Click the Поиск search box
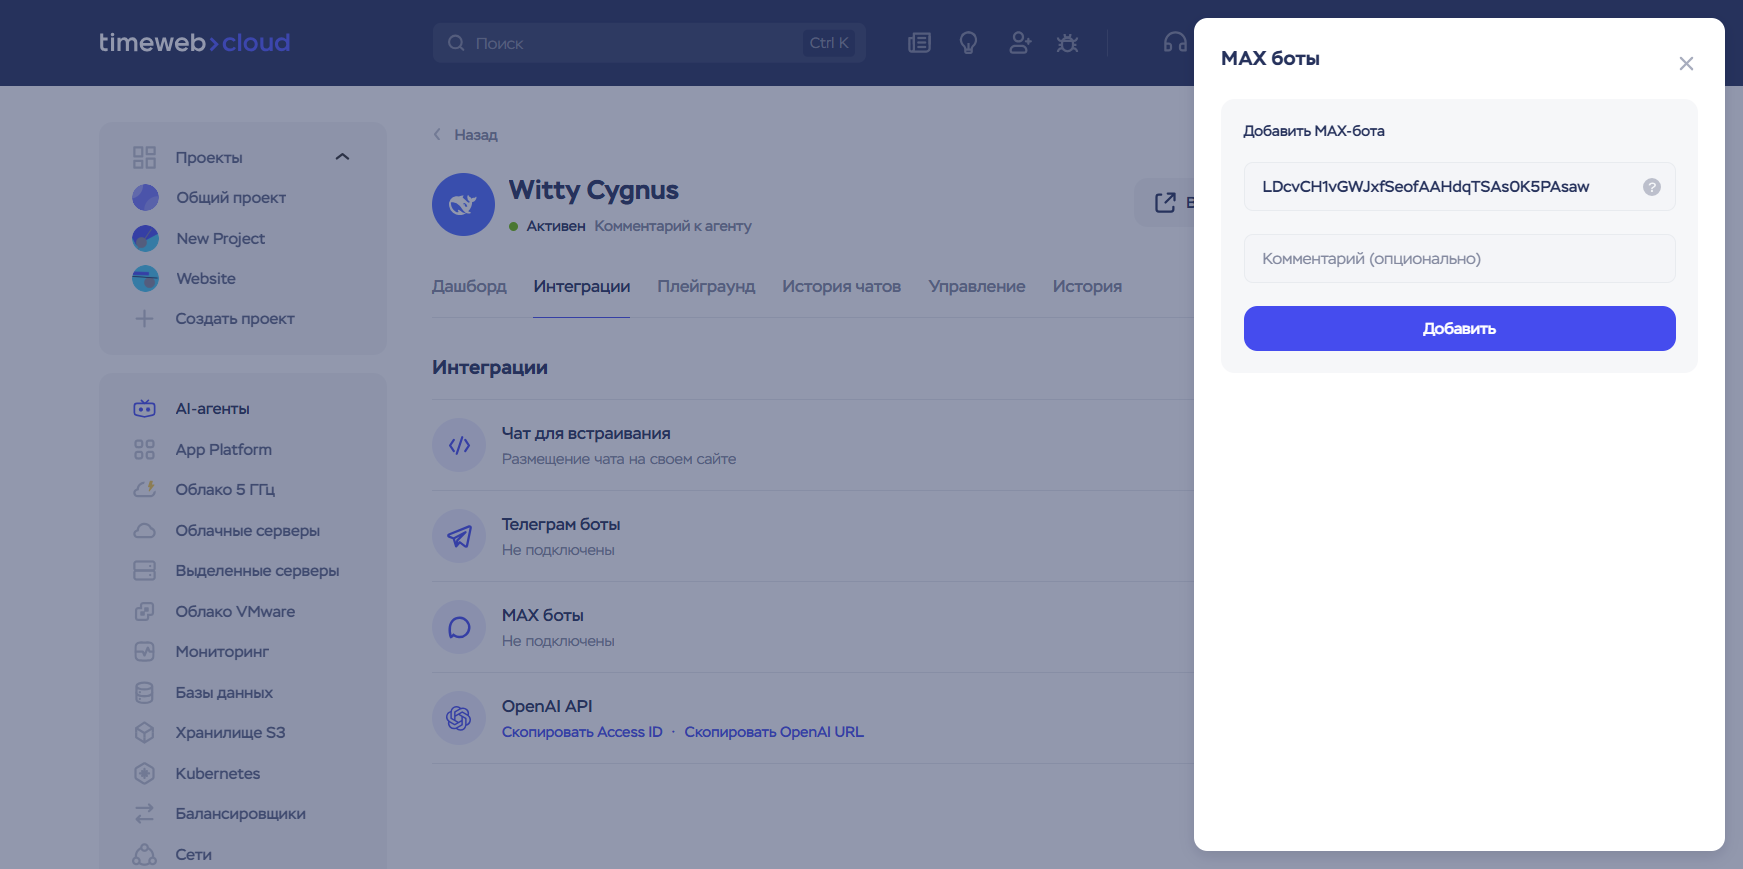This screenshot has height=869, width=1743. pyautogui.click(x=650, y=43)
